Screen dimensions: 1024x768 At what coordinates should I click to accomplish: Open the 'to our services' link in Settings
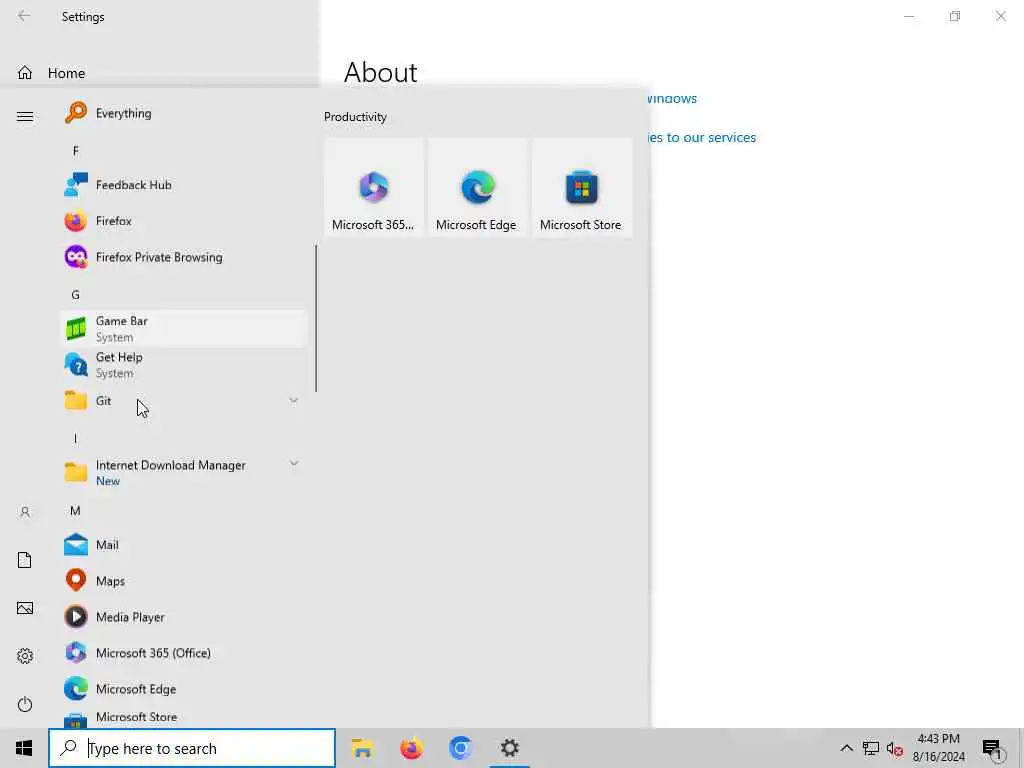(x=701, y=138)
